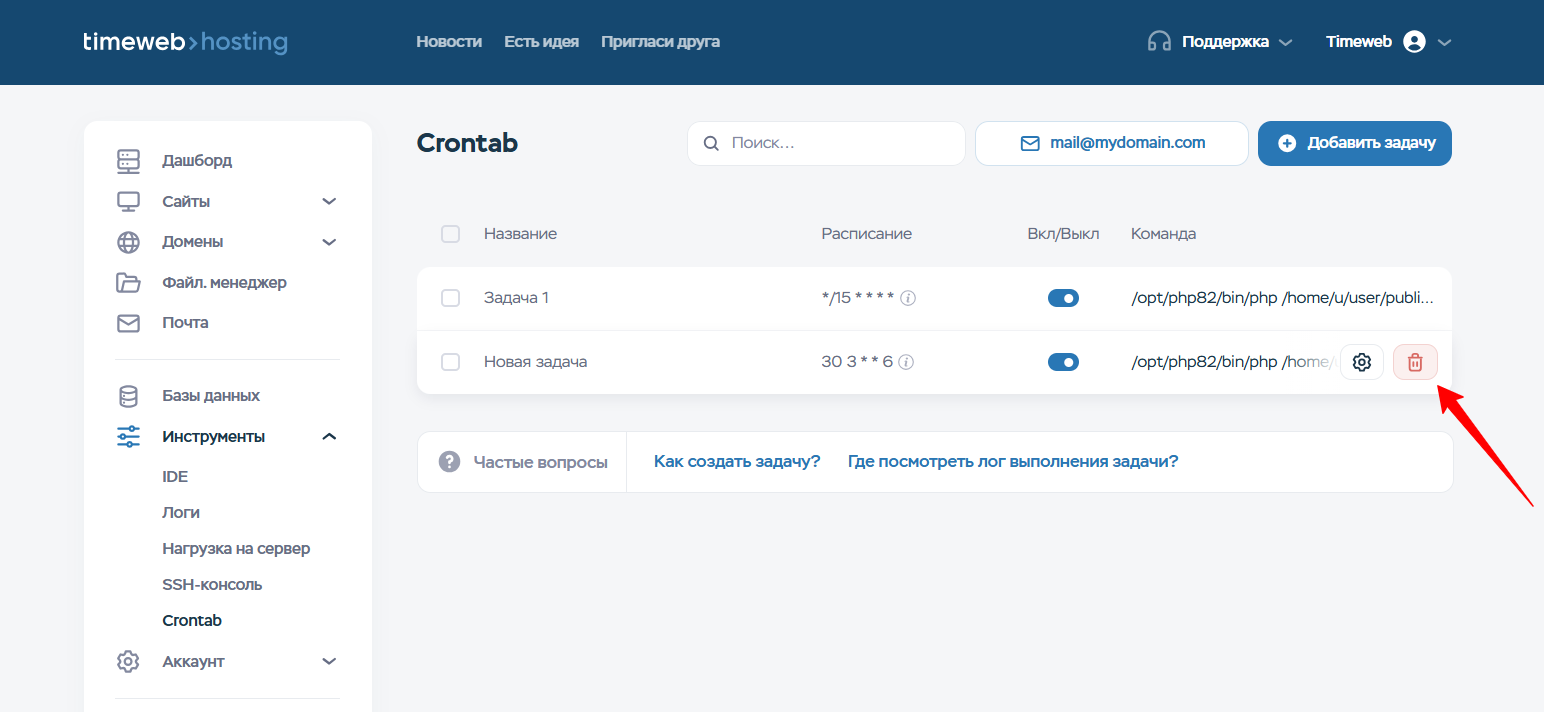Disable the Задача 1 toggle switch
1544x712 pixels.
[x=1063, y=298]
